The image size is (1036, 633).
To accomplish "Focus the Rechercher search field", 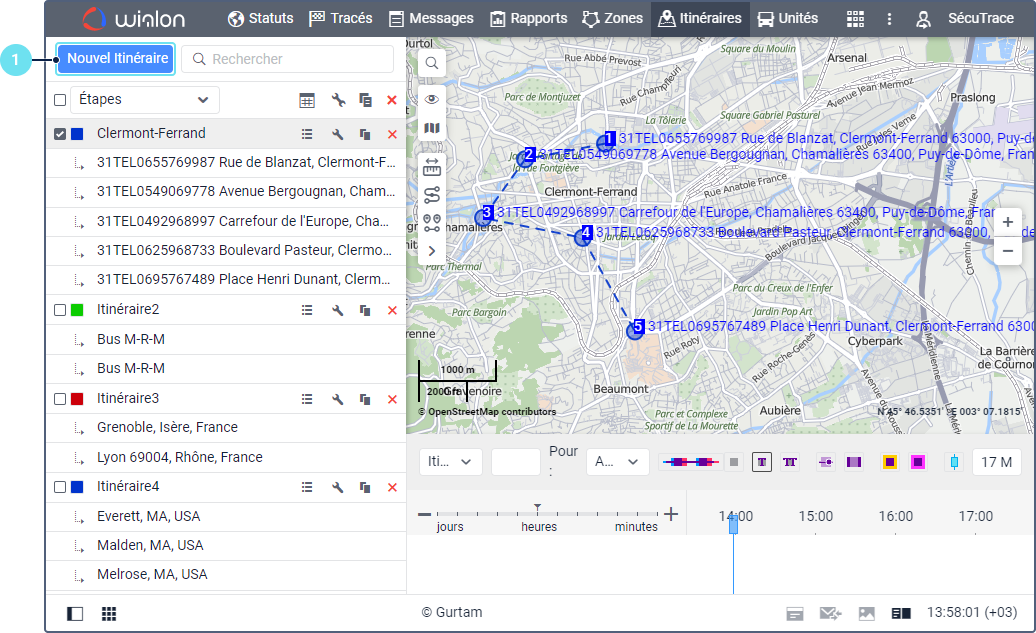I will [287, 59].
